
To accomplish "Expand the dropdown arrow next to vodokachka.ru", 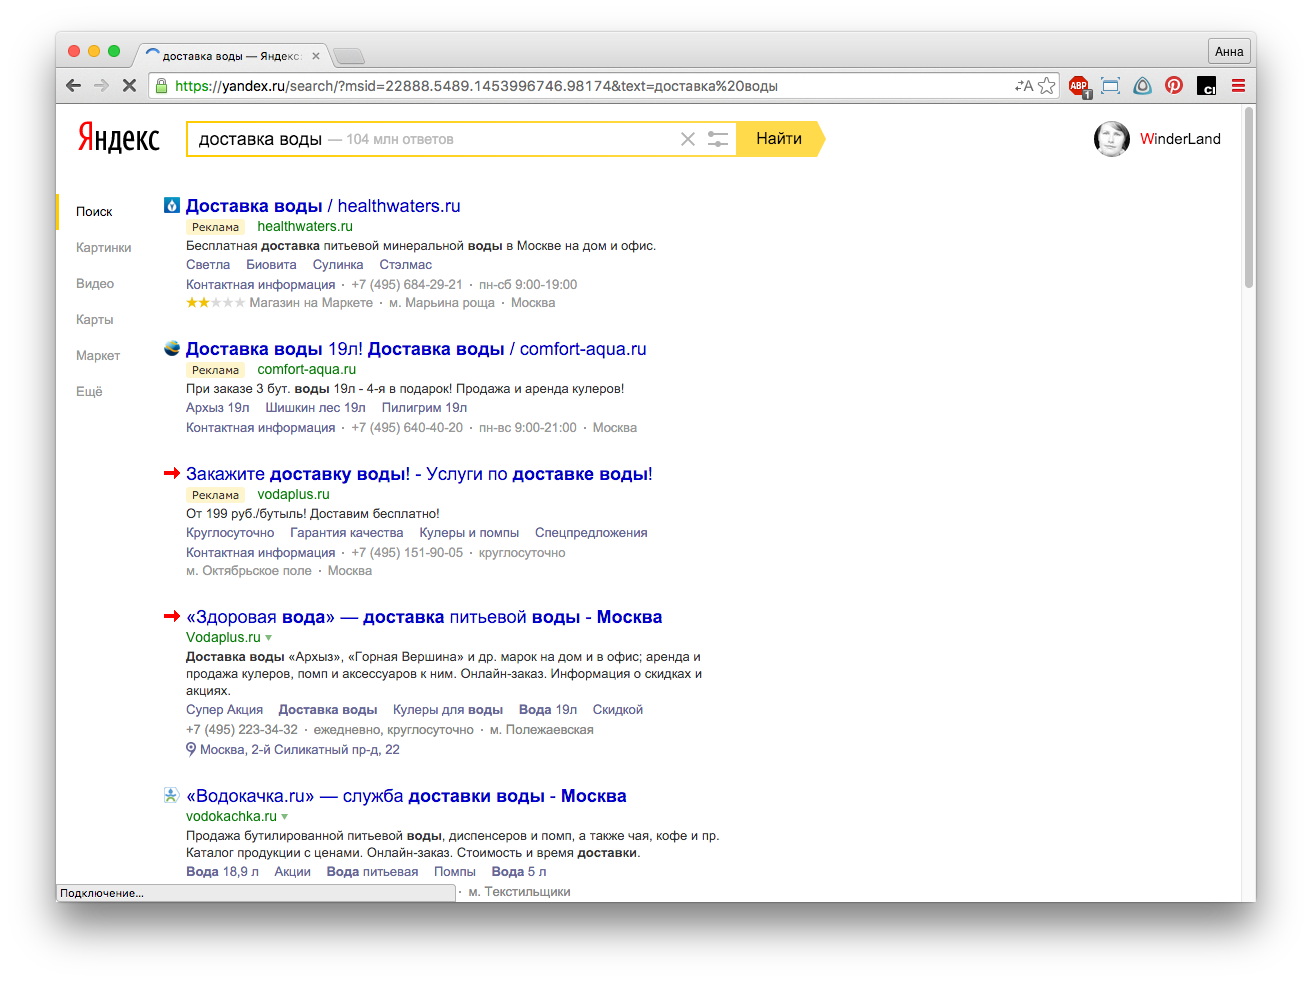I will [x=285, y=817].
